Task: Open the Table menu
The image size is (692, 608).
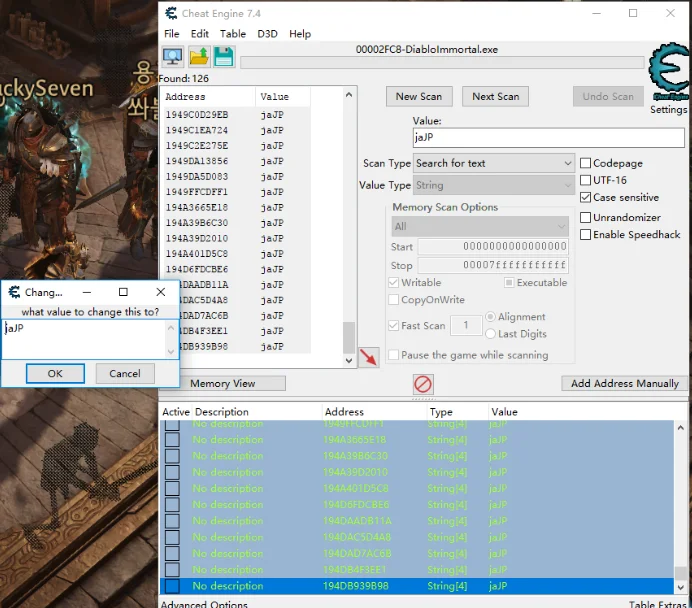Action: [233, 34]
